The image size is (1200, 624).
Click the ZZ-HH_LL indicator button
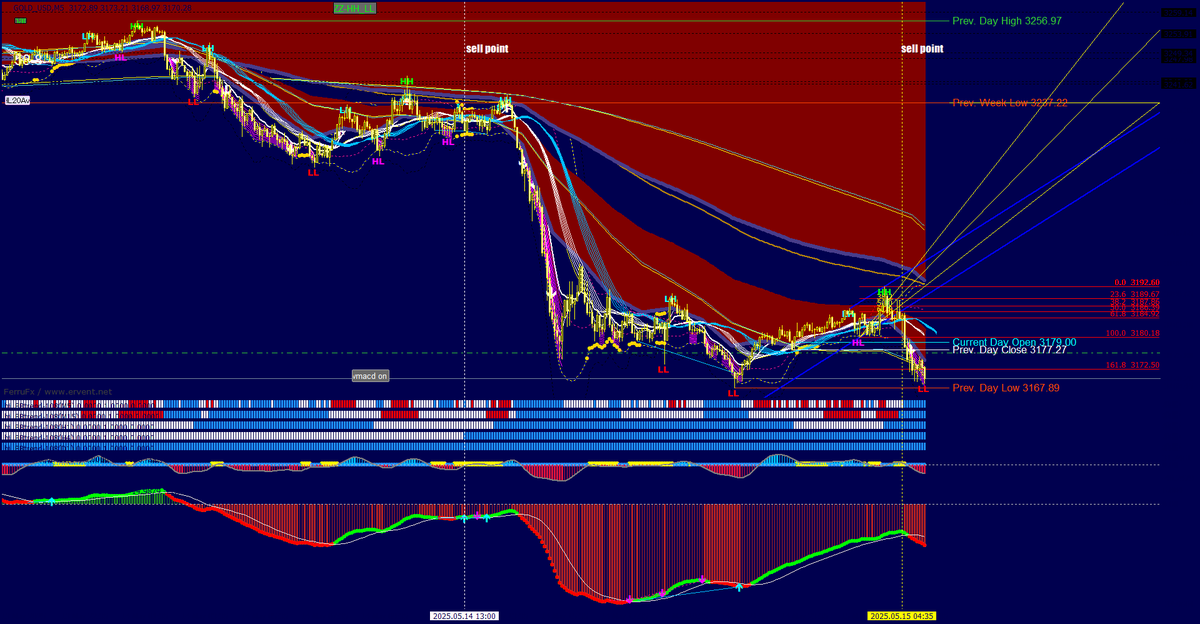pyautogui.click(x=355, y=8)
